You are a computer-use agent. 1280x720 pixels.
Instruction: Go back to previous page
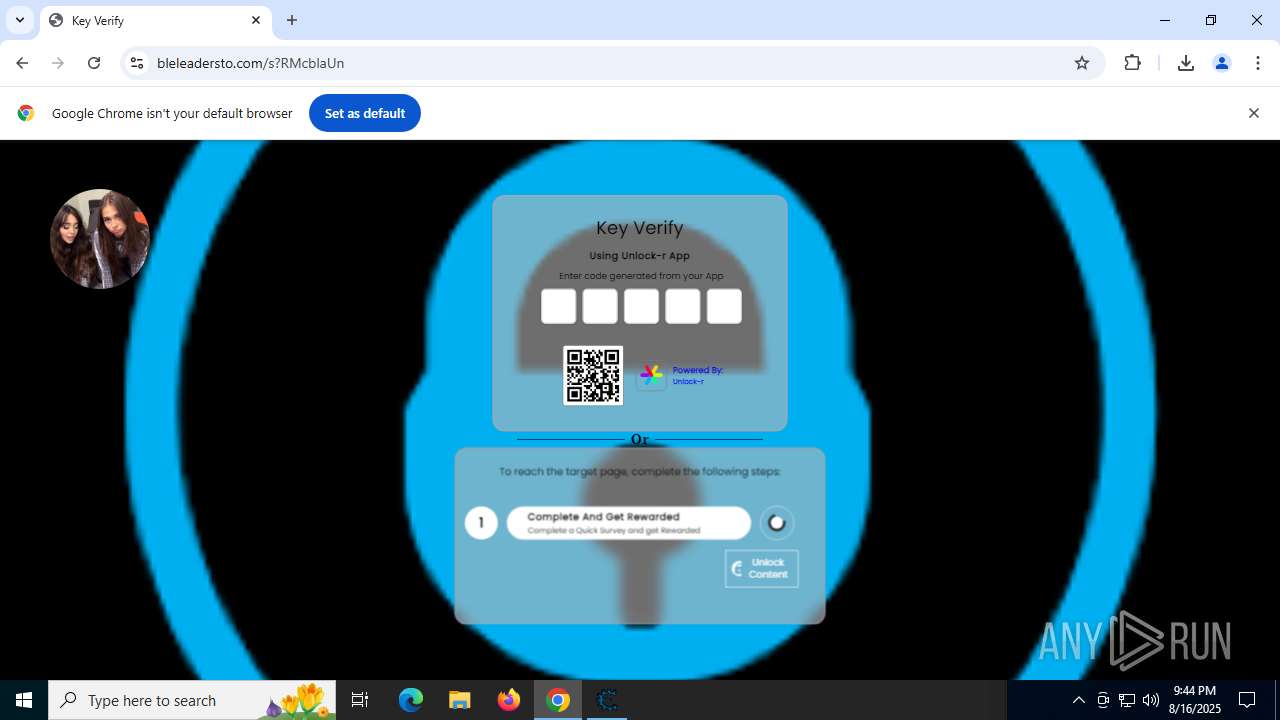(22, 63)
